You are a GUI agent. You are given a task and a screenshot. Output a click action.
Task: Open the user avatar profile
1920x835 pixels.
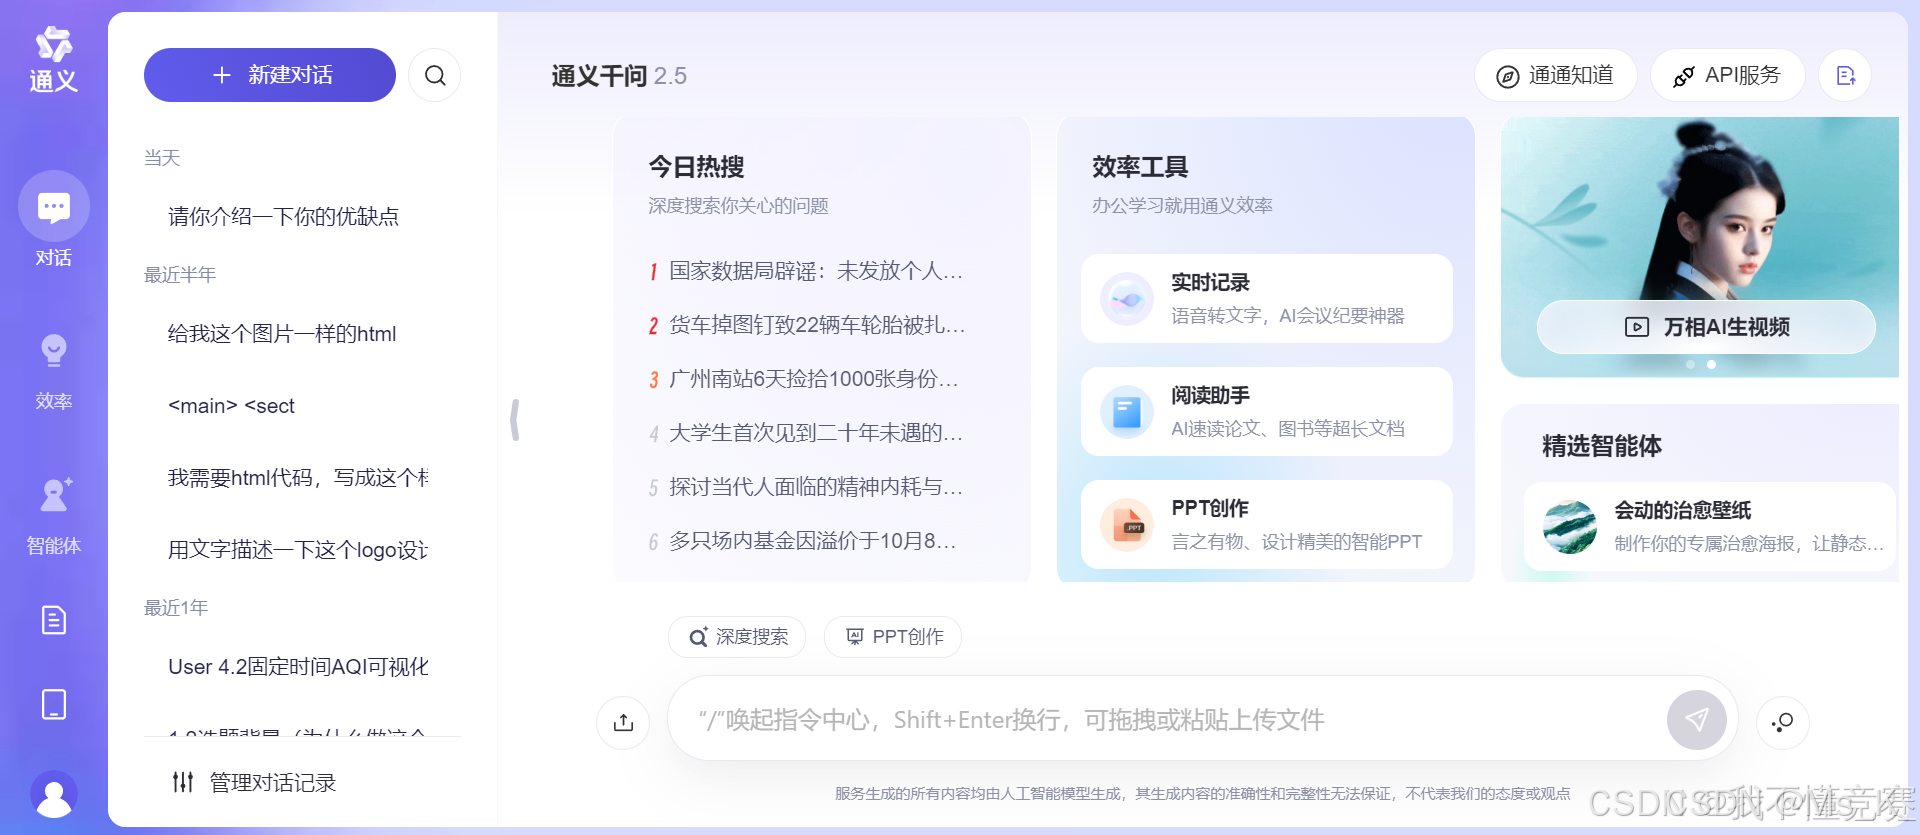54,794
